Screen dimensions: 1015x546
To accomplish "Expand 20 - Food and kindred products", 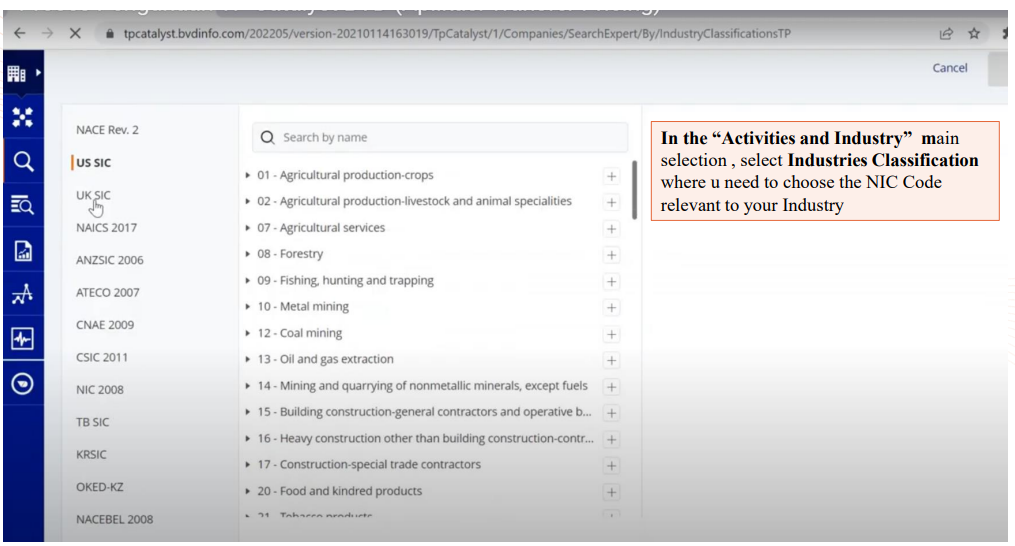I will click(248, 491).
